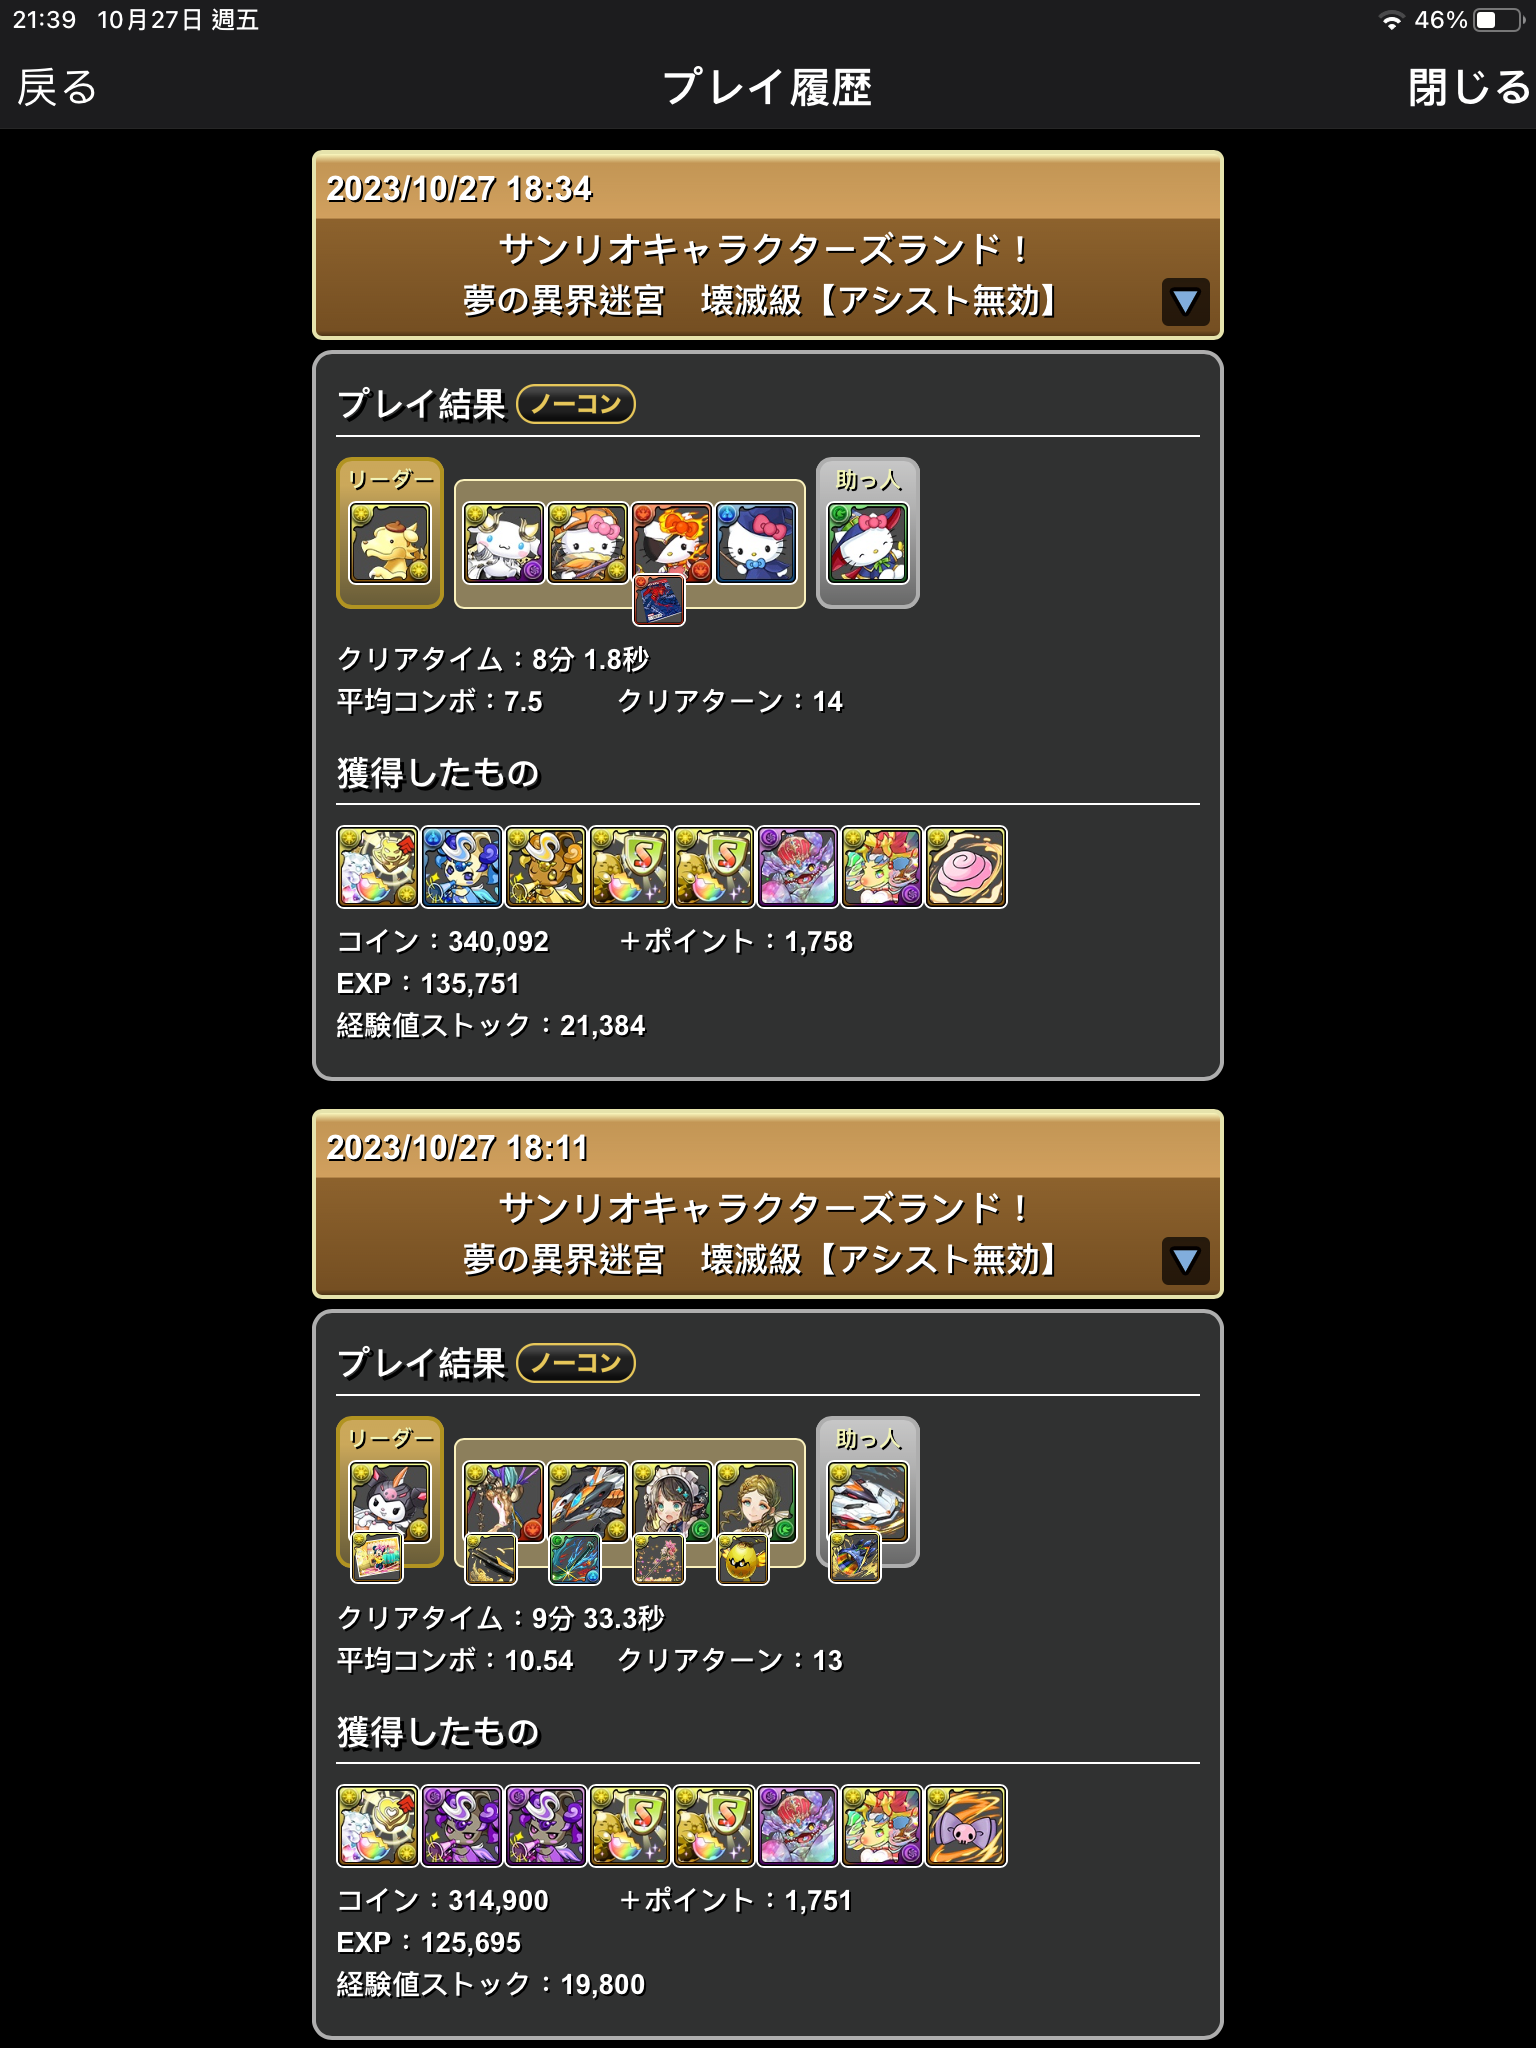Tap the helper Hello Kitty icon under 助っ人
Viewport: 1536px width, 2048px height.
(x=868, y=543)
